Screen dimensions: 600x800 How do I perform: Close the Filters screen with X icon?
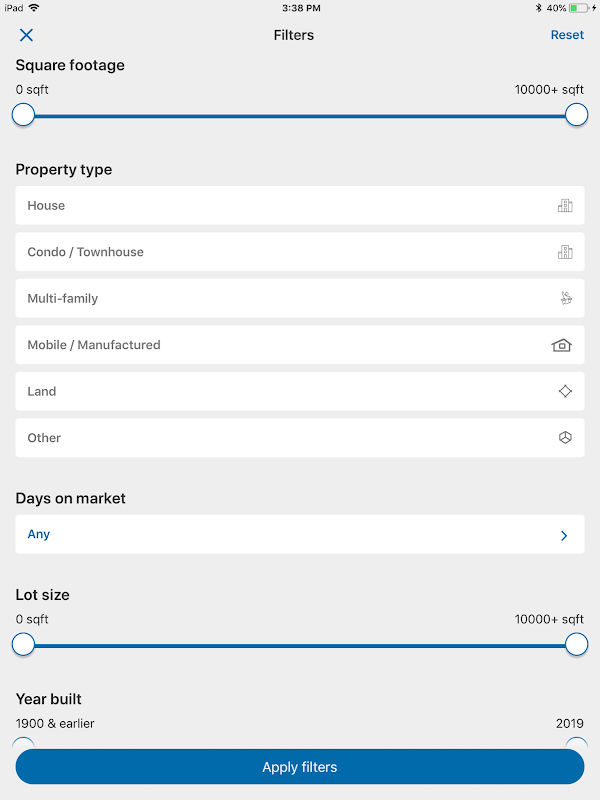pos(26,35)
